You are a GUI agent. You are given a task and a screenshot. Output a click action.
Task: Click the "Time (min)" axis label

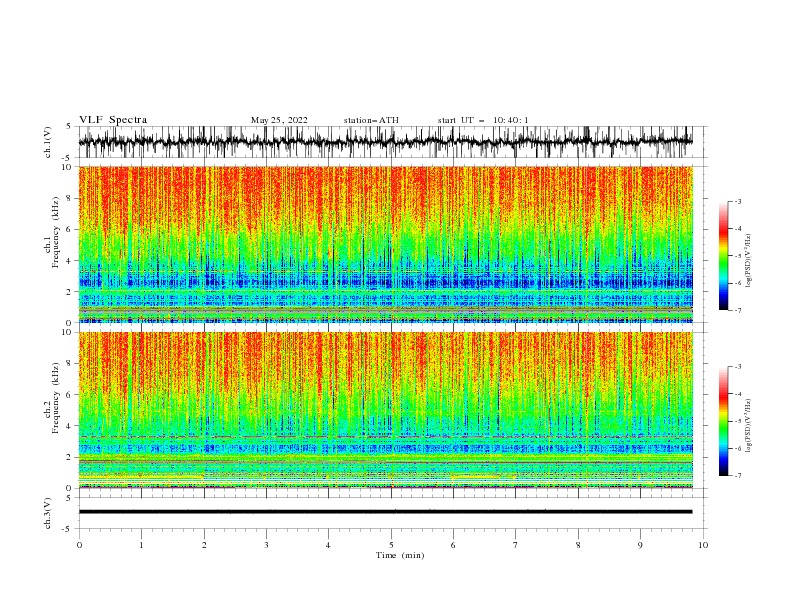pyautogui.click(x=400, y=555)
